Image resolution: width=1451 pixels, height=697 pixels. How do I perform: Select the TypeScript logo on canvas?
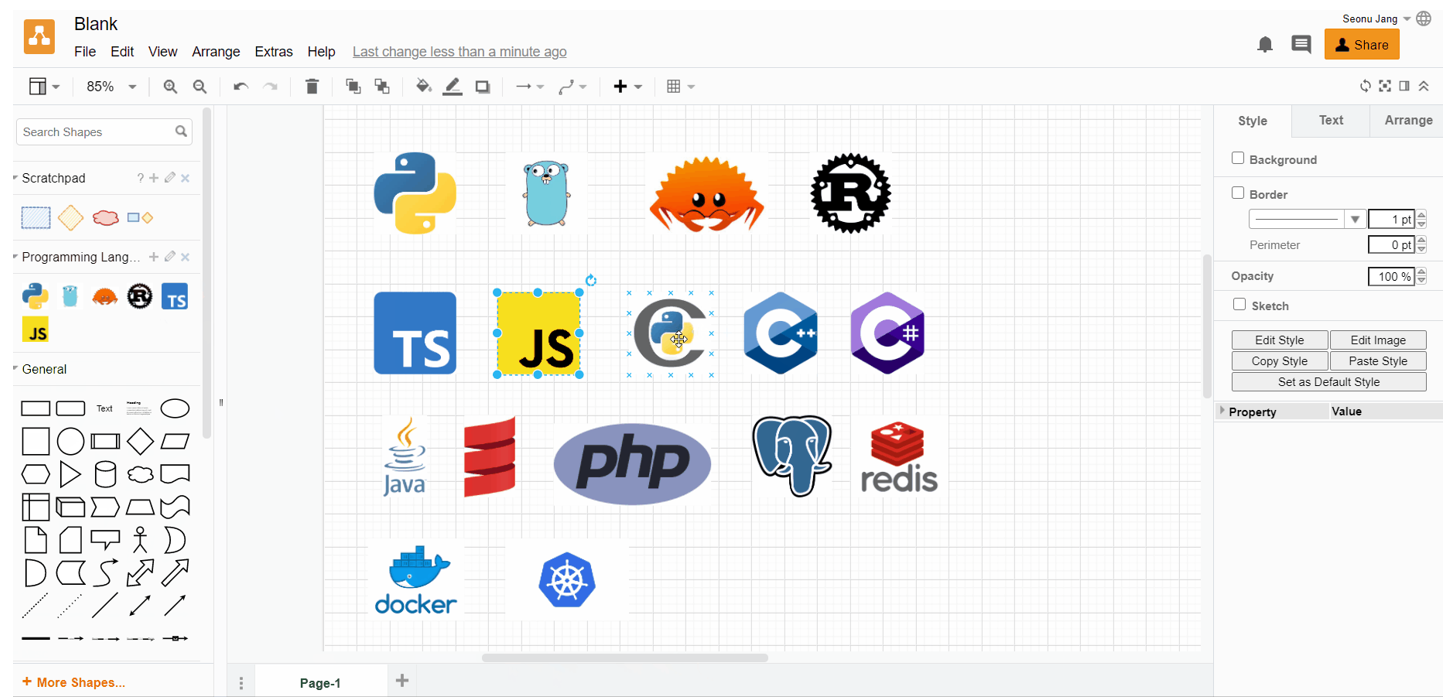pyautogui.click(x=415, y=333)
